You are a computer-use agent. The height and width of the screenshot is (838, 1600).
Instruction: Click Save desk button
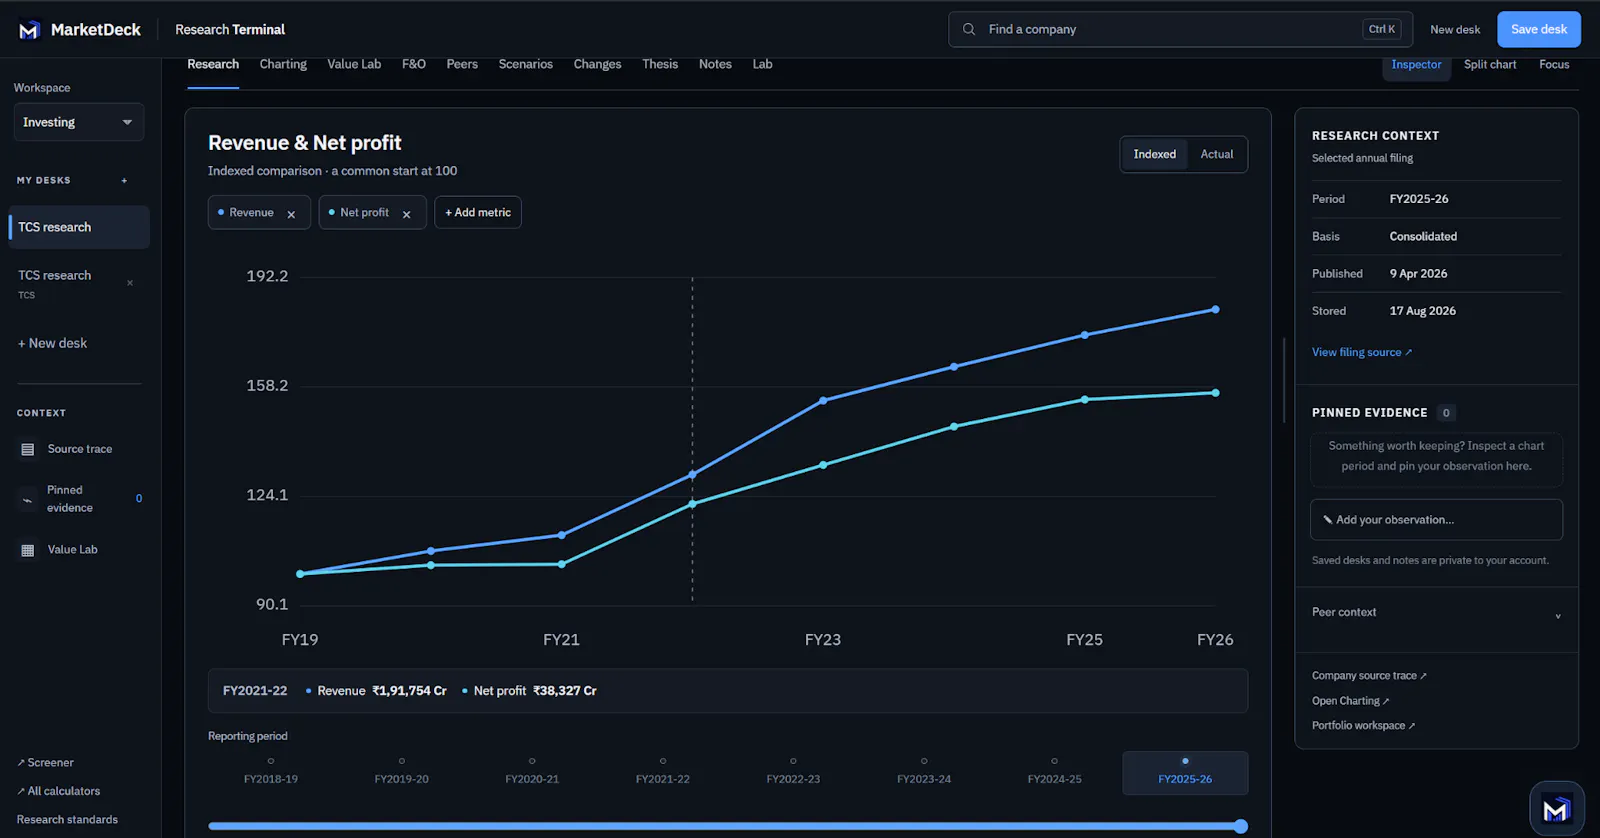[1539, 29]
